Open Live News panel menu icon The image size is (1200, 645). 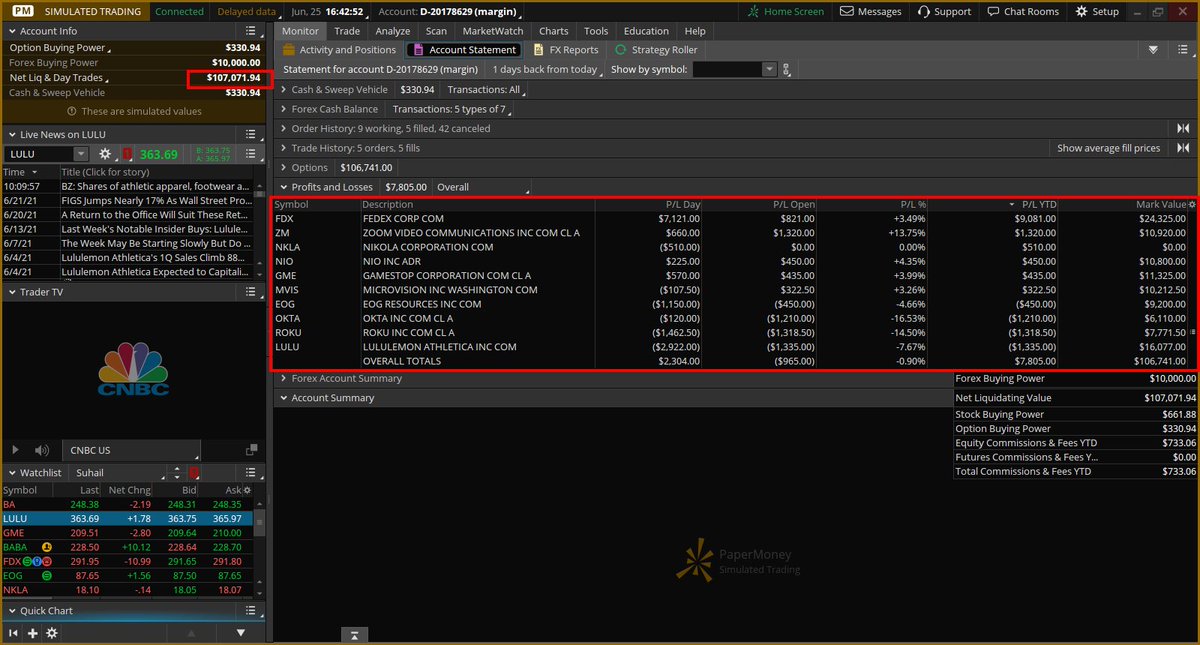pos(250,134)
